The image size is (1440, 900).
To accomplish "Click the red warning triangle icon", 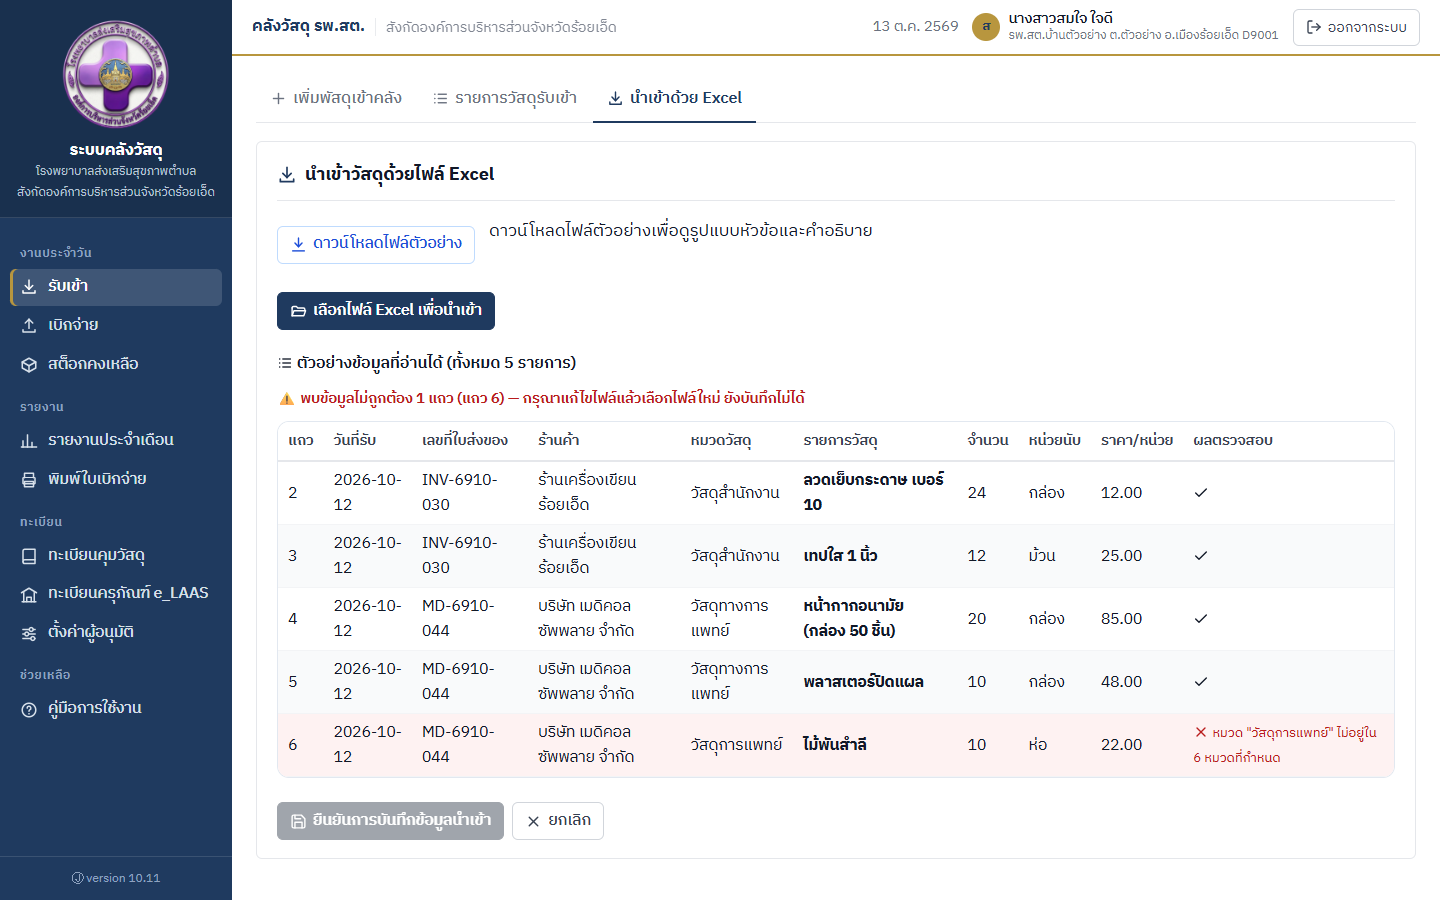I will click(286, 399).
